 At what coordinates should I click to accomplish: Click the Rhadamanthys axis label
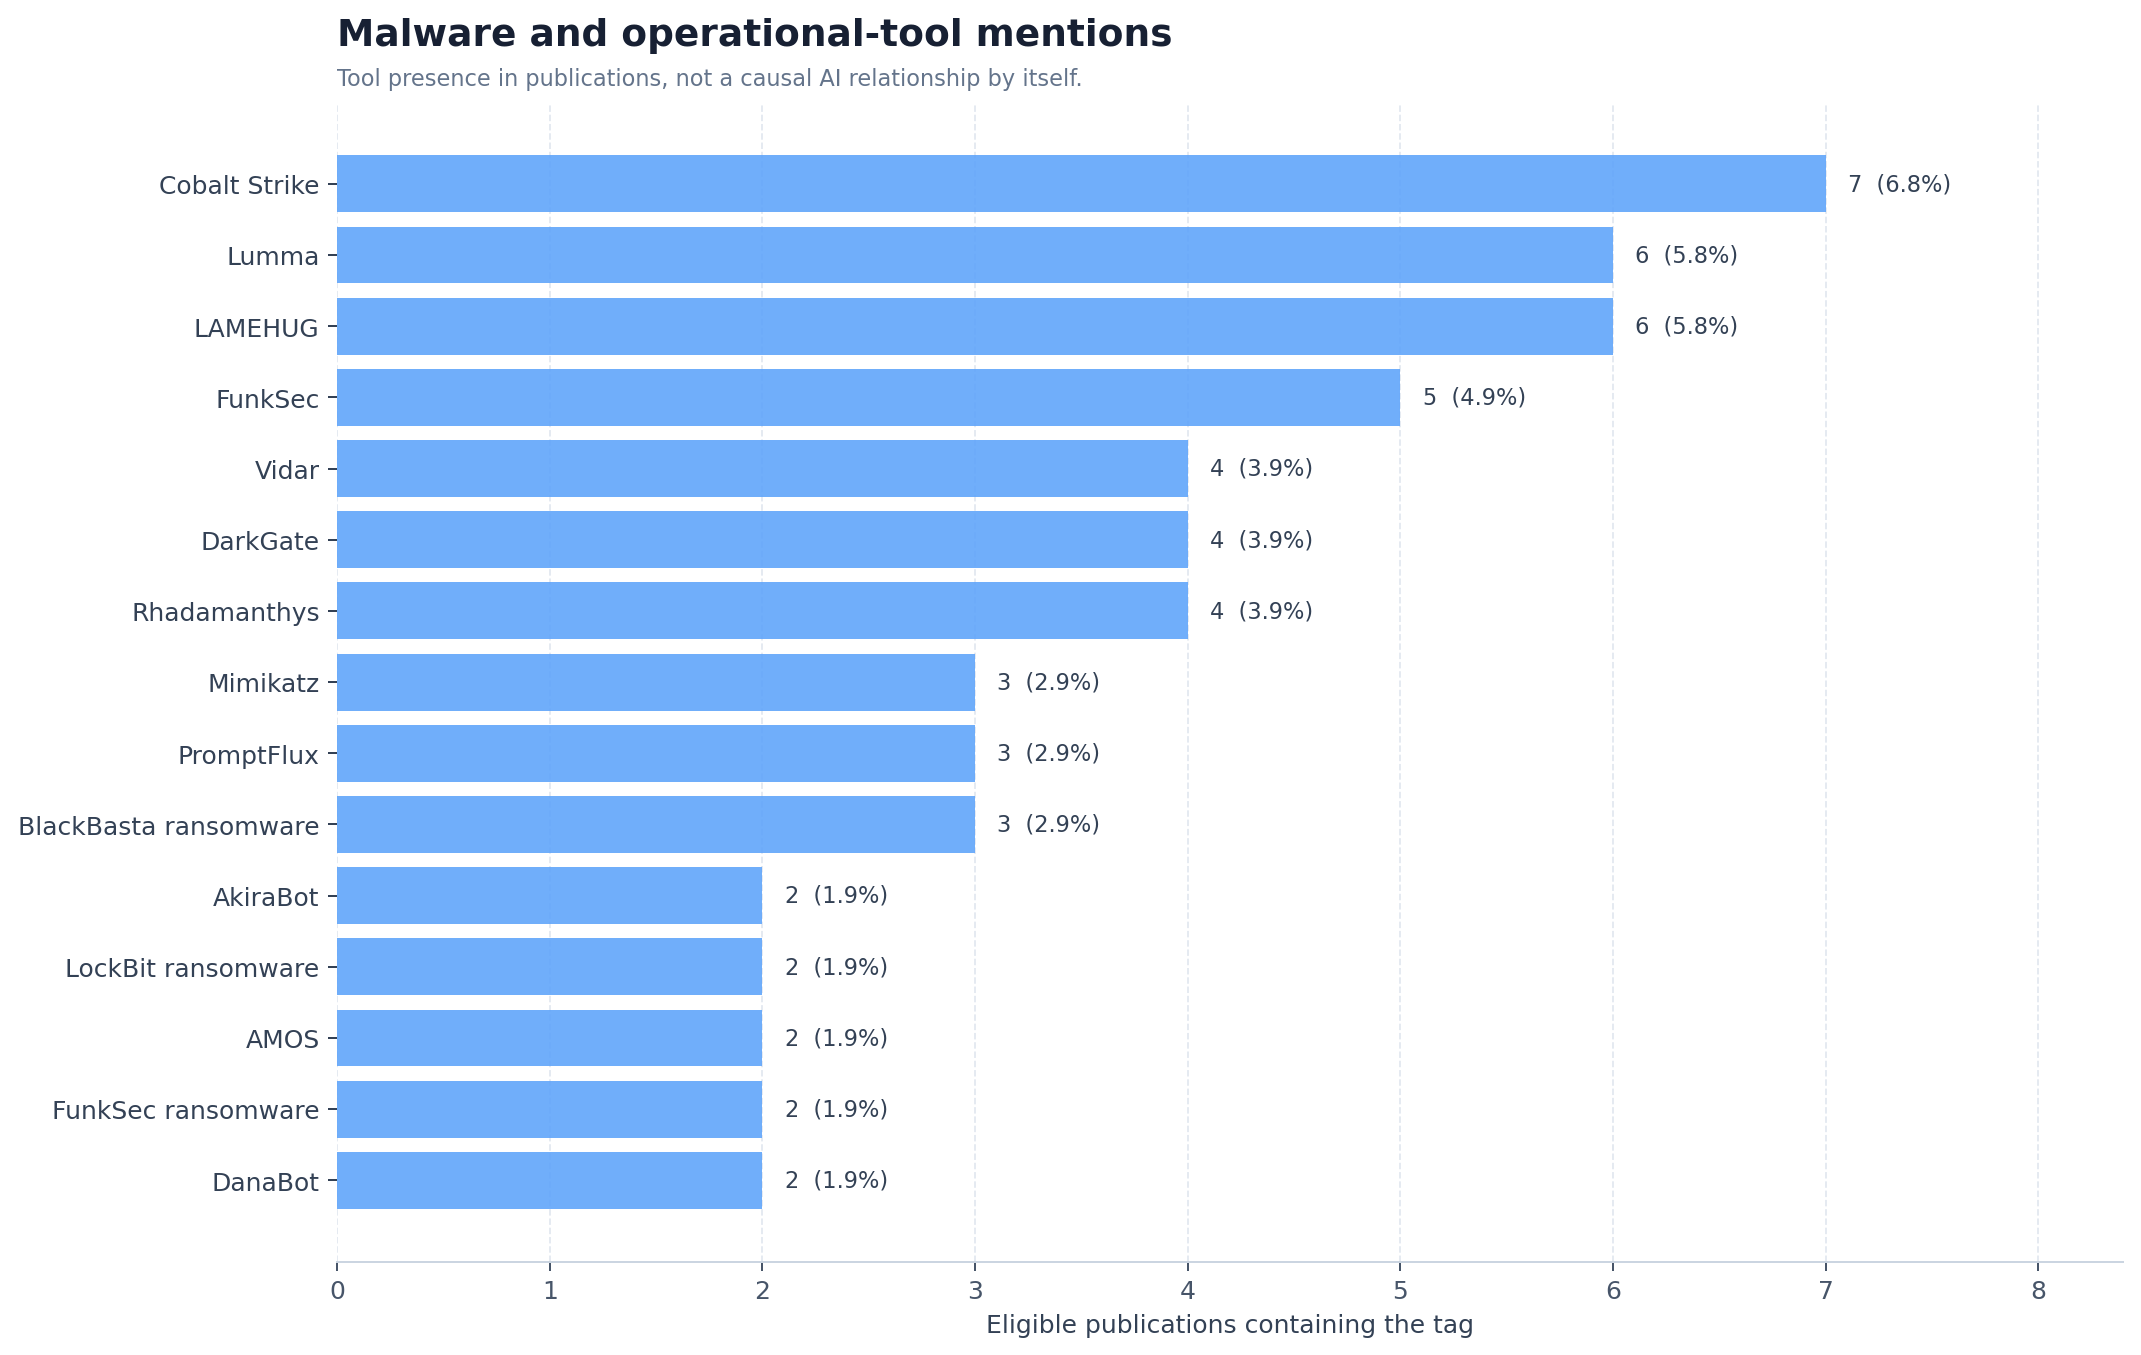click(225, 613)
